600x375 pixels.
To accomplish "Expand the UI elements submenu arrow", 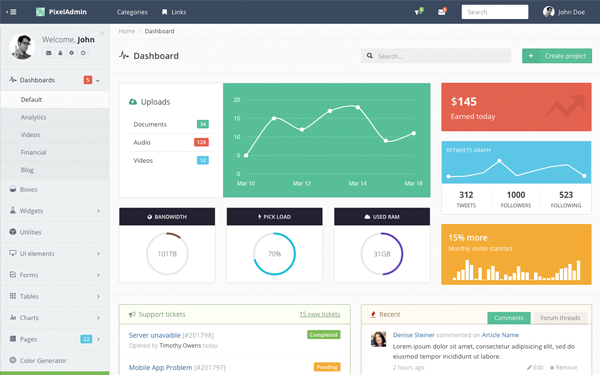I will 98,254.
